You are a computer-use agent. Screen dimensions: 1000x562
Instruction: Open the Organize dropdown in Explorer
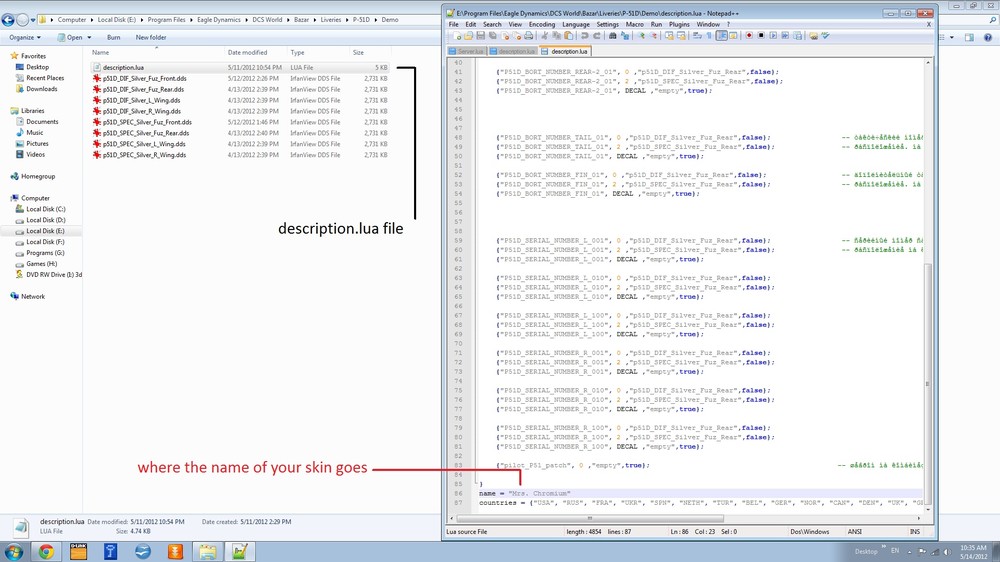click(x=25, y=38)
